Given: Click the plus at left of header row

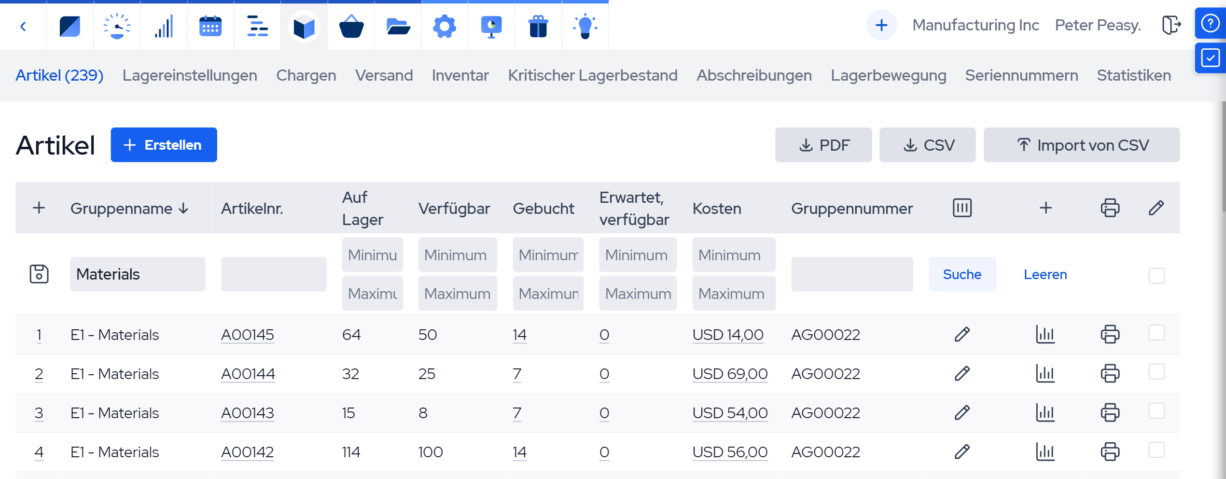Looking at the screenshot, I should coord(39,208).
